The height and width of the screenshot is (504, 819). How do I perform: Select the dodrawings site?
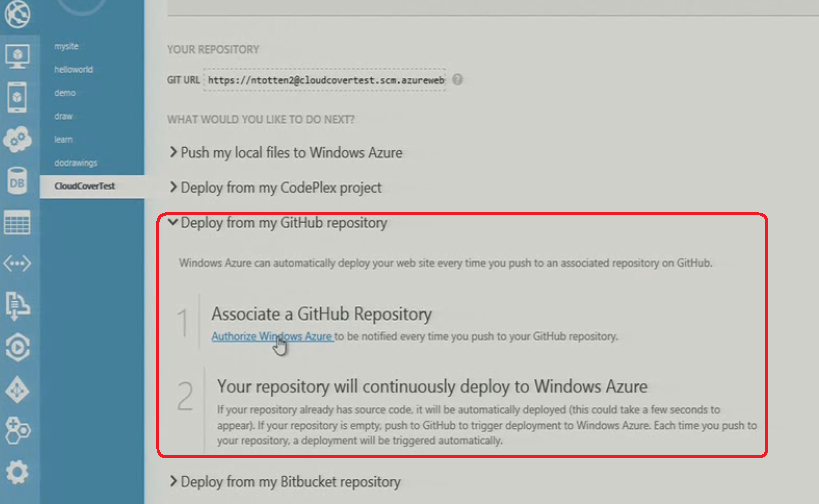(x=76, y=163)
